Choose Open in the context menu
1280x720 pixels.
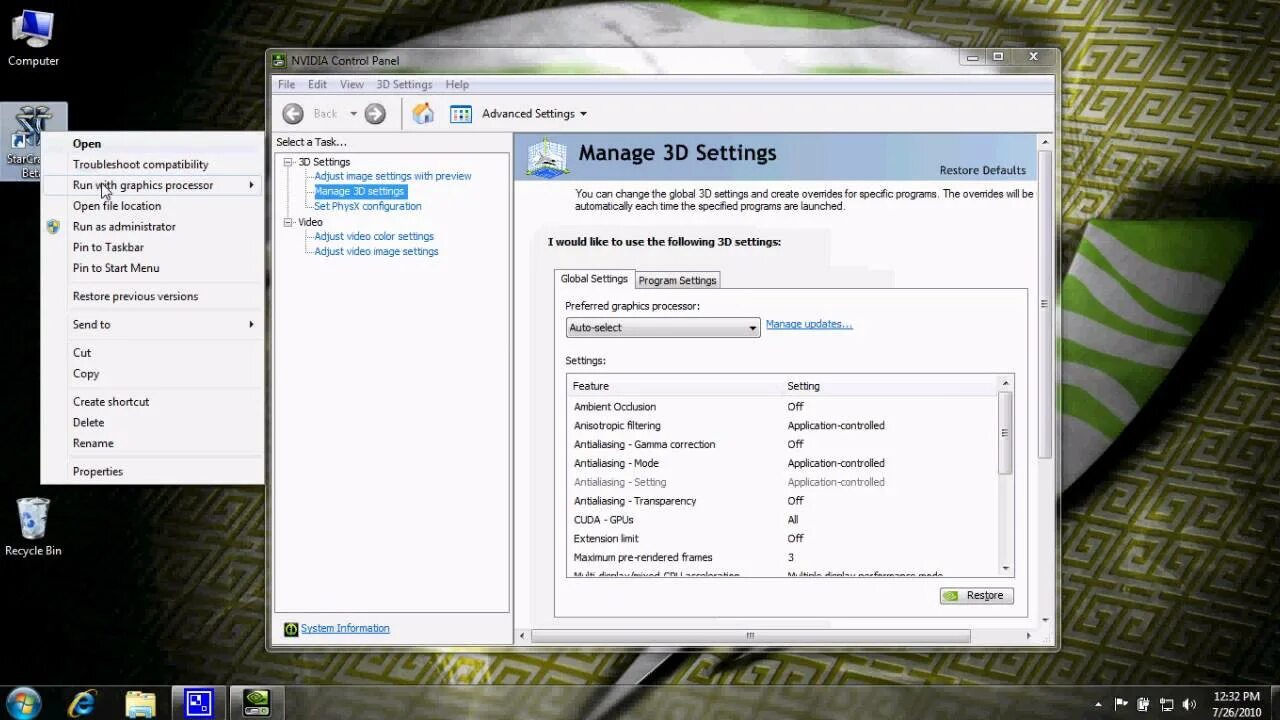(152, 144)
